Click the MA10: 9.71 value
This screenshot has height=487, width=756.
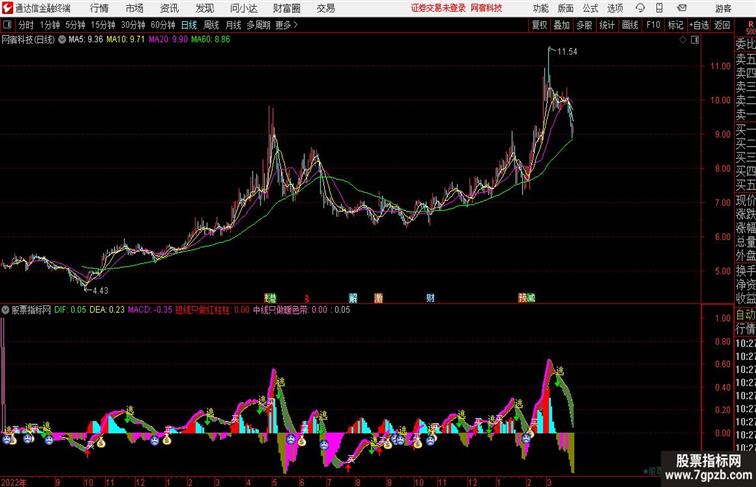click(125, 40)
